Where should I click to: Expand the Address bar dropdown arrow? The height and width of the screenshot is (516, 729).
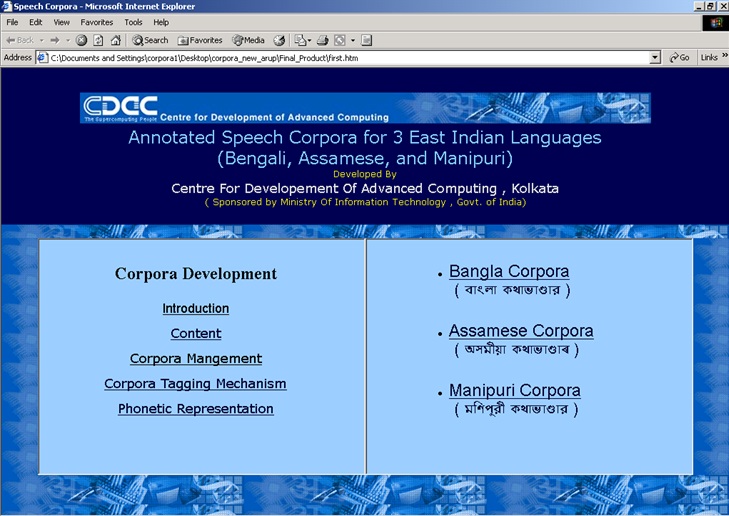pyautogui.click(x=655, y=58)
